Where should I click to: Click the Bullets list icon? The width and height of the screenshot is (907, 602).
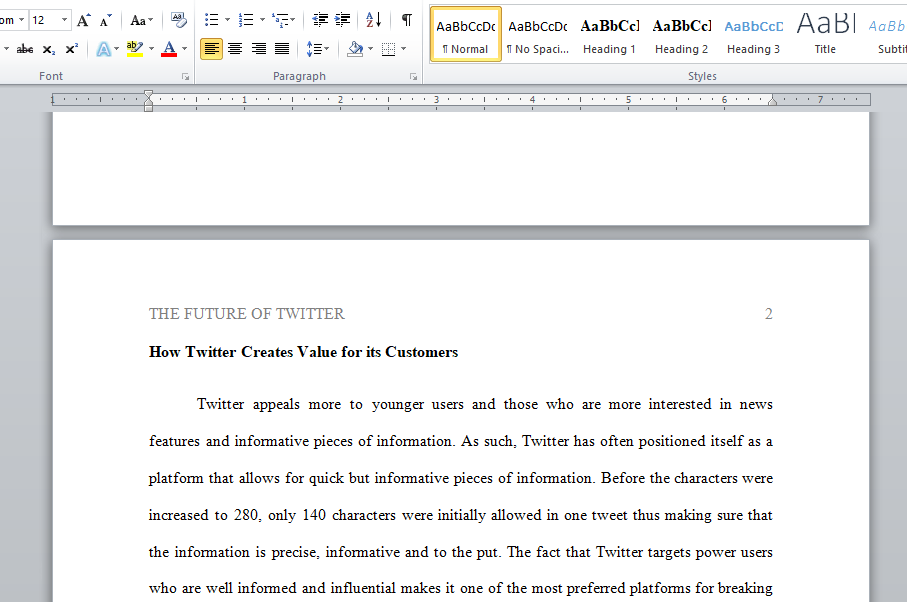pos(212,20)
